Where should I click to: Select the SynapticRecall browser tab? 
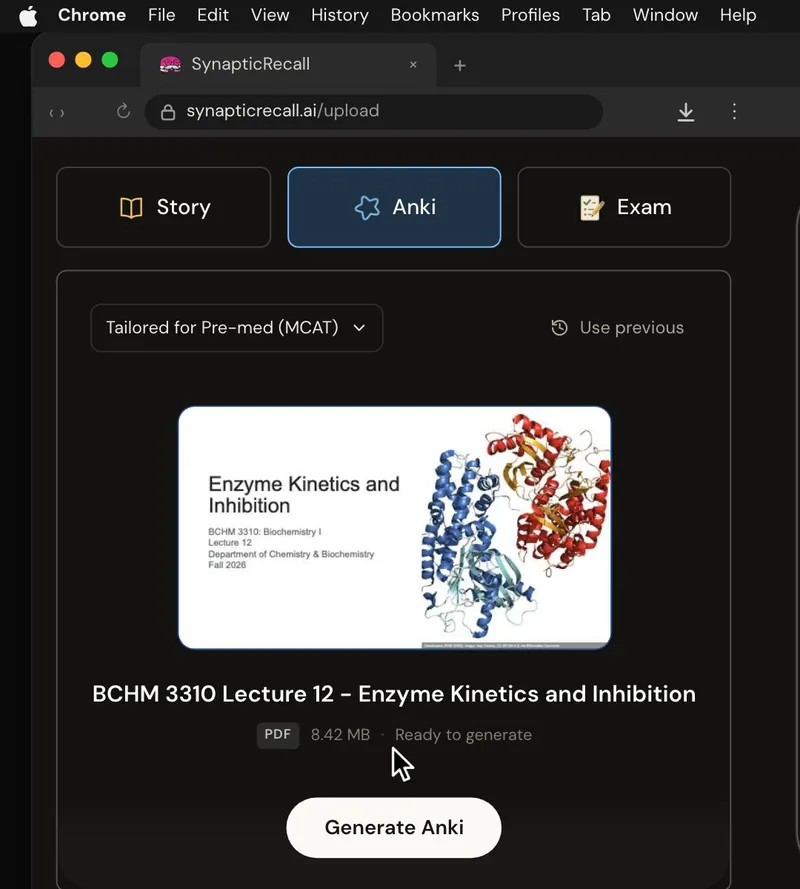point(288,65)
